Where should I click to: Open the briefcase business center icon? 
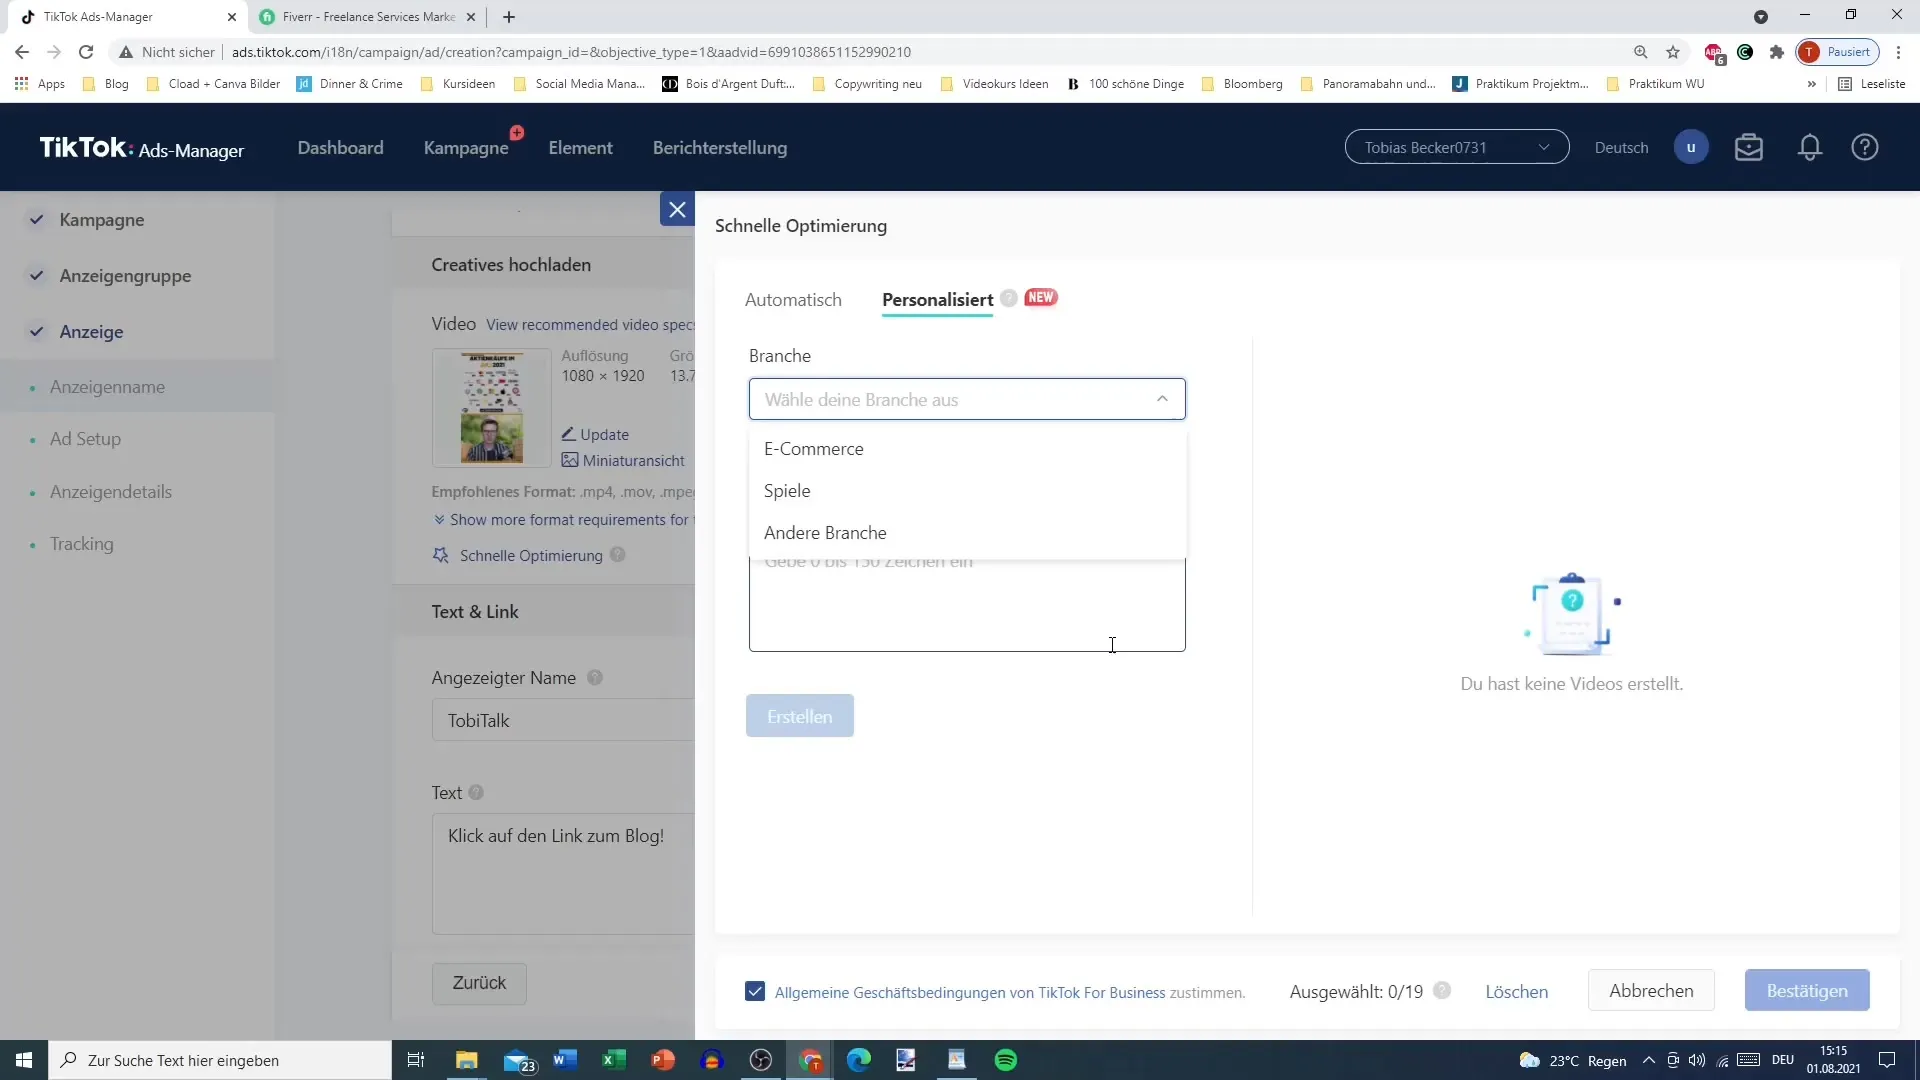(1748, 148)
